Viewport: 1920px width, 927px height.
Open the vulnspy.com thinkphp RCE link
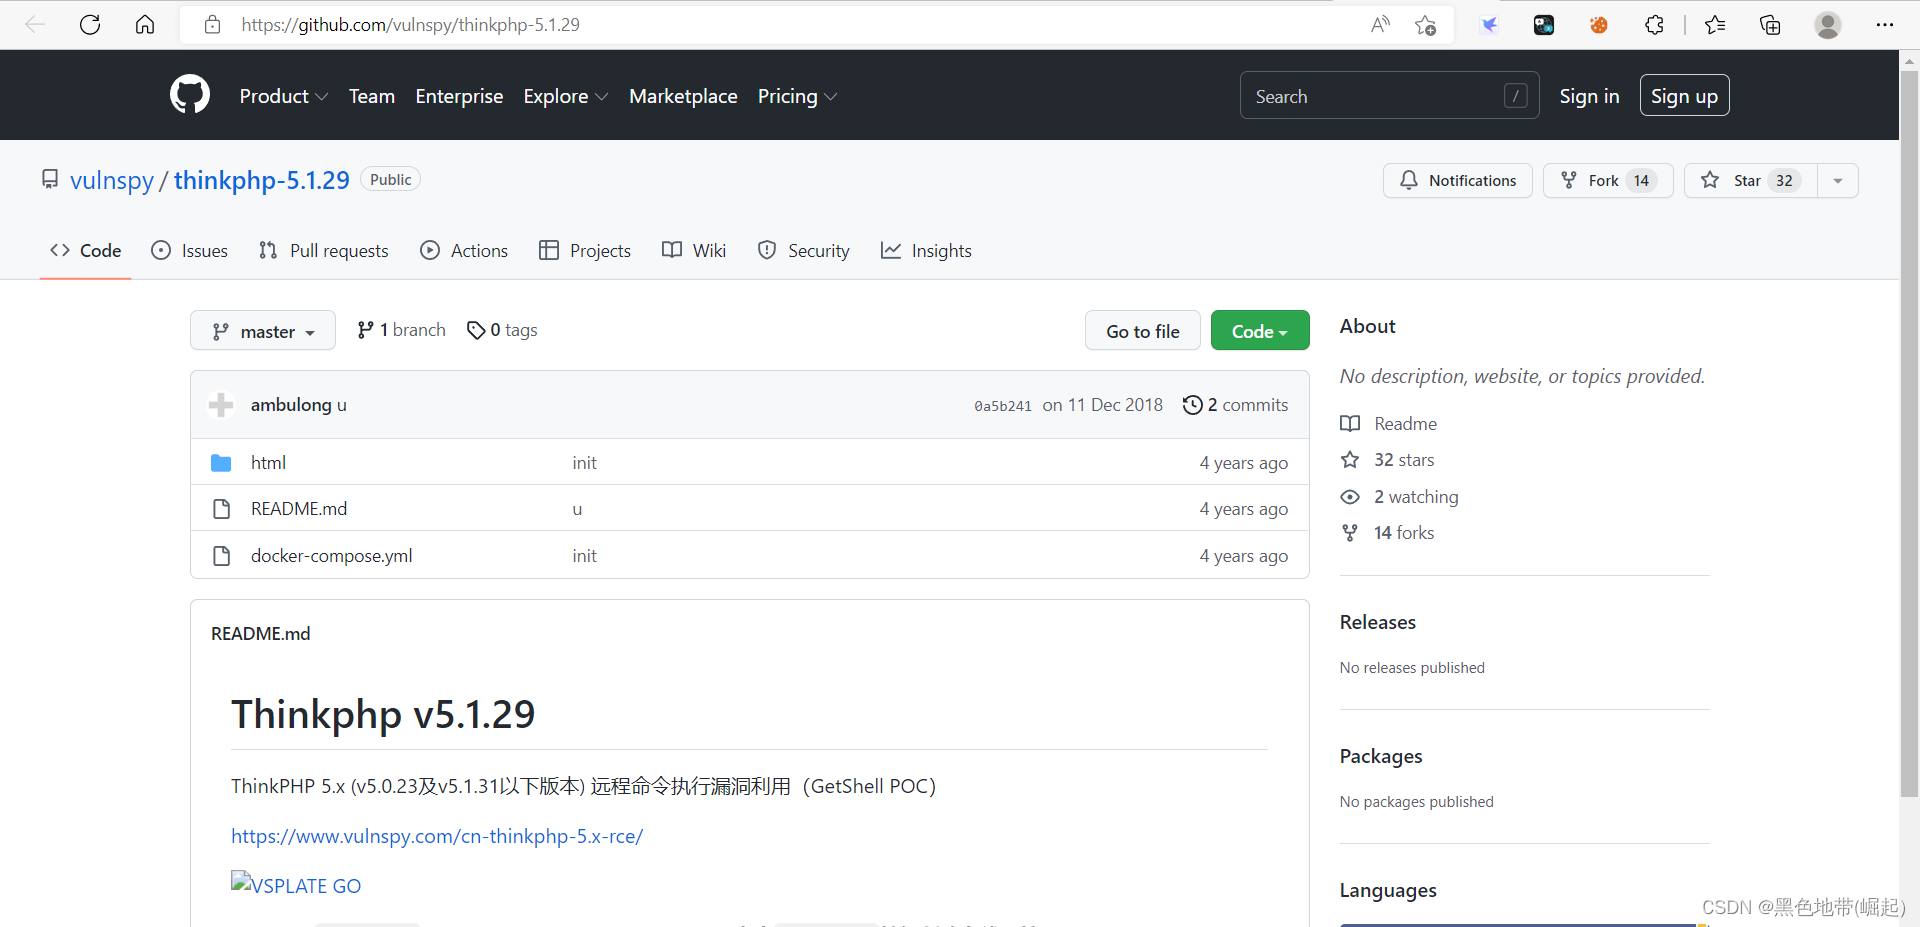(437, 836)
